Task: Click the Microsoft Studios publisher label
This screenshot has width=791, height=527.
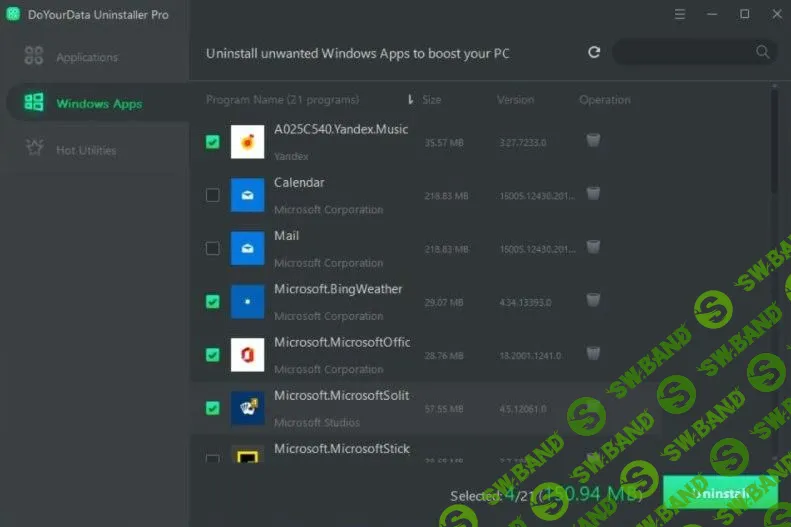Action: tap(317, 423)
